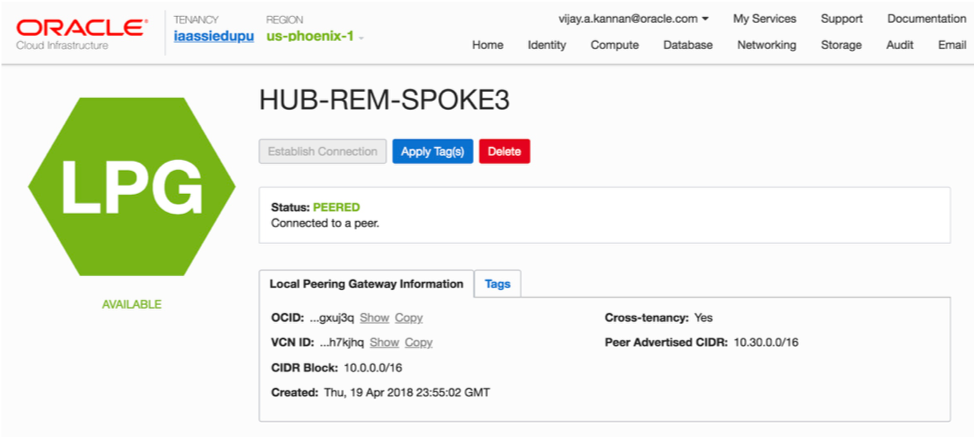Open the Identity menu

pos(547,45)
